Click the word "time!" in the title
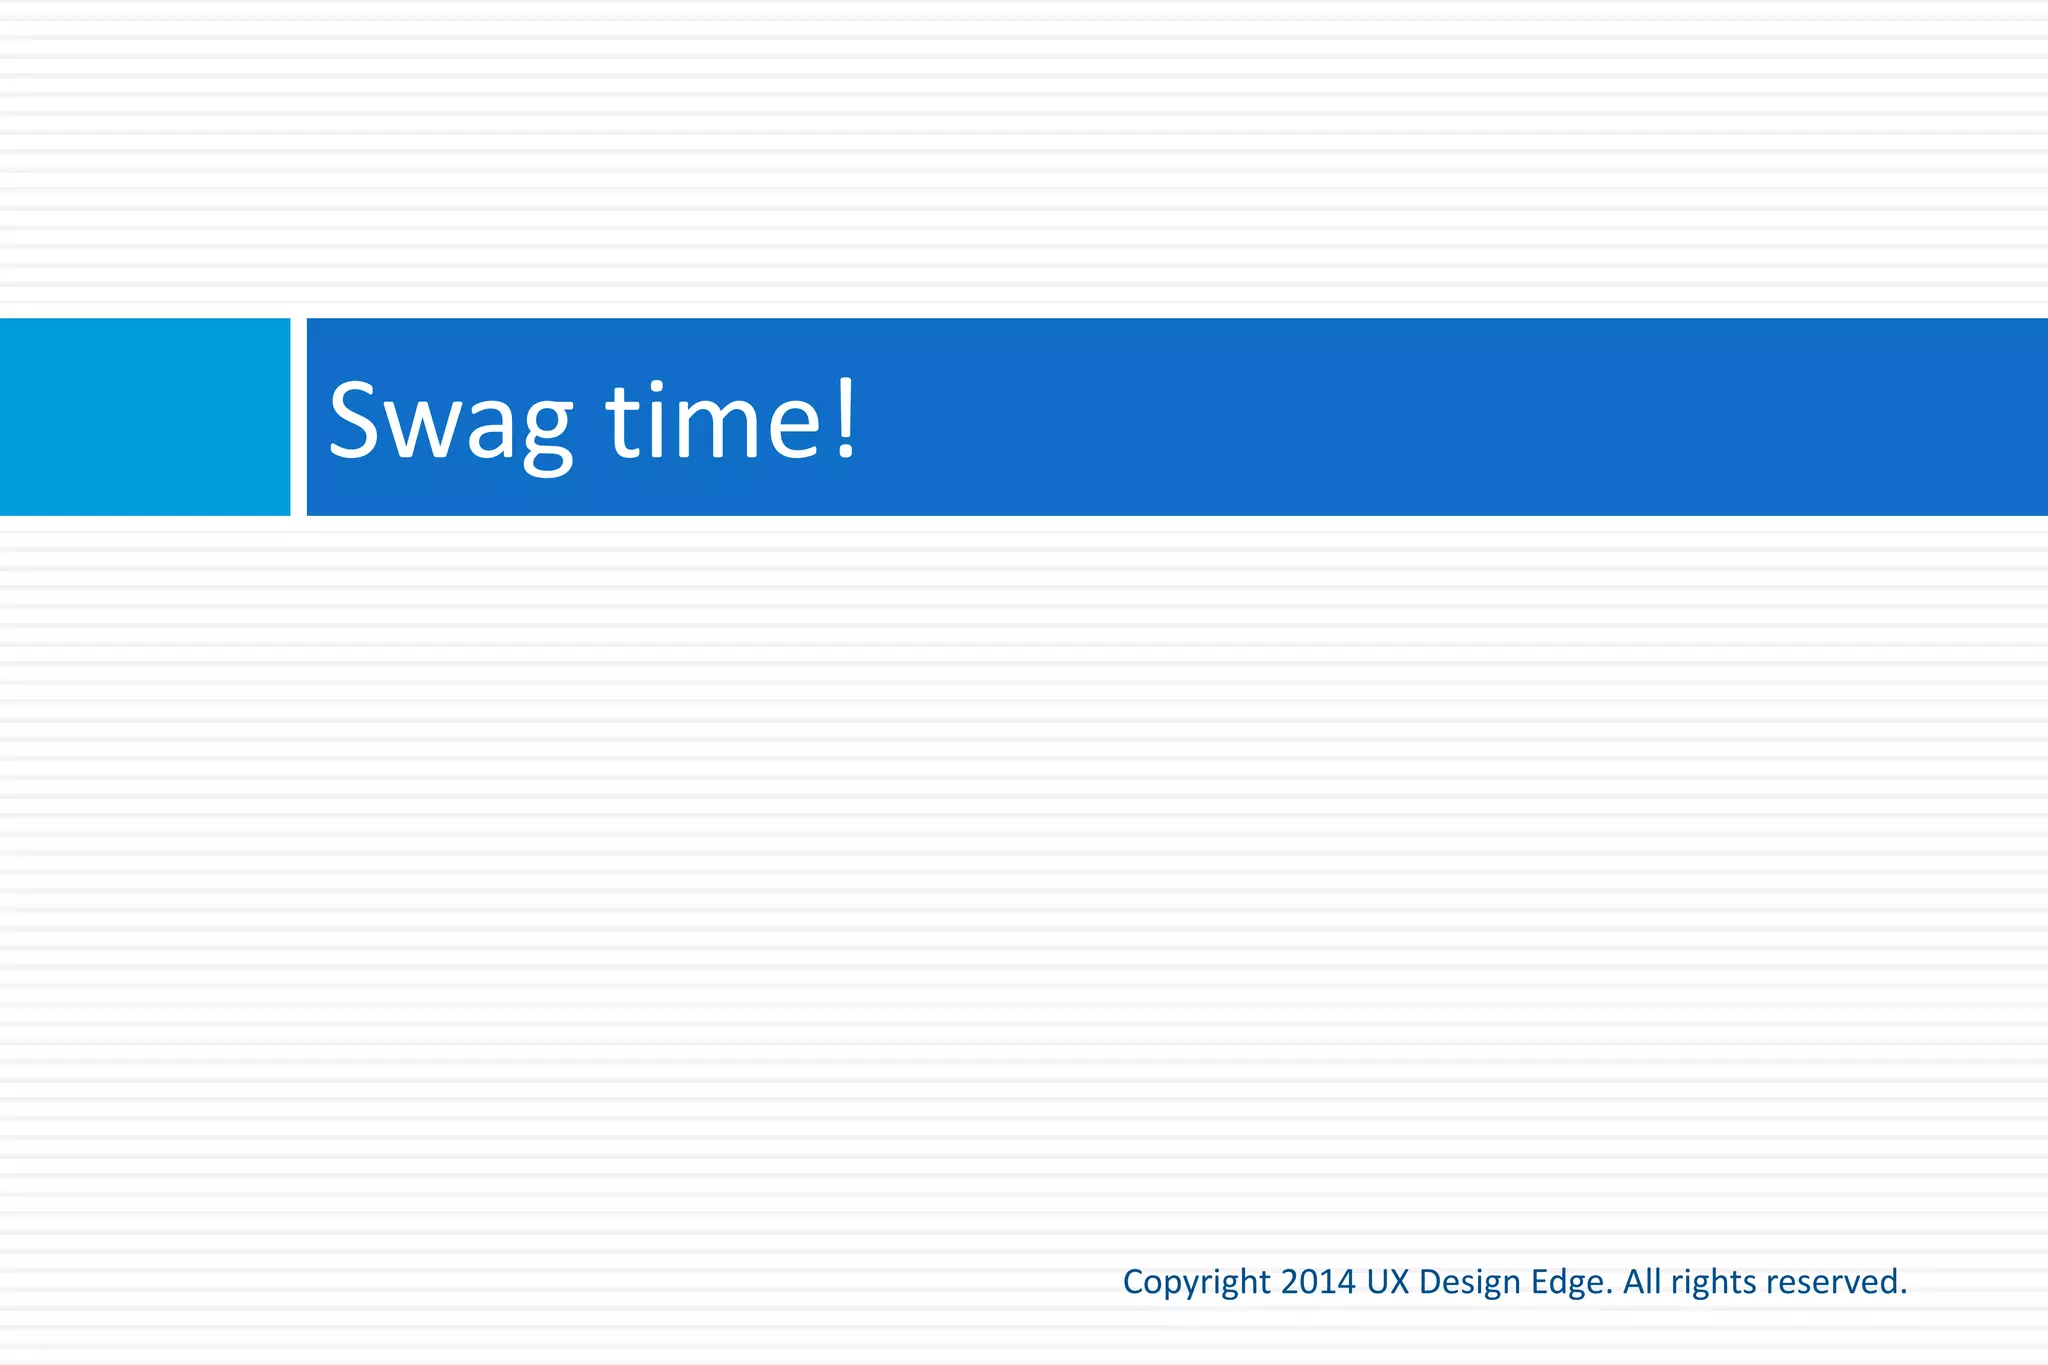The image size is (2048, 1365). coord(731,420)
